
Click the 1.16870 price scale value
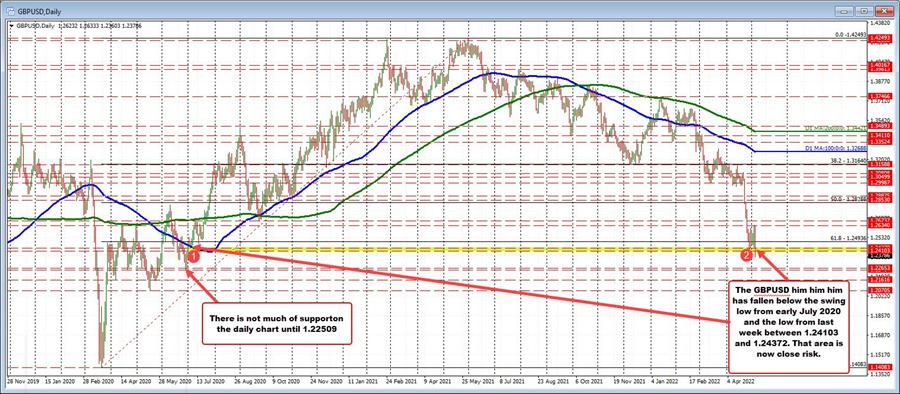pos(881,335)
